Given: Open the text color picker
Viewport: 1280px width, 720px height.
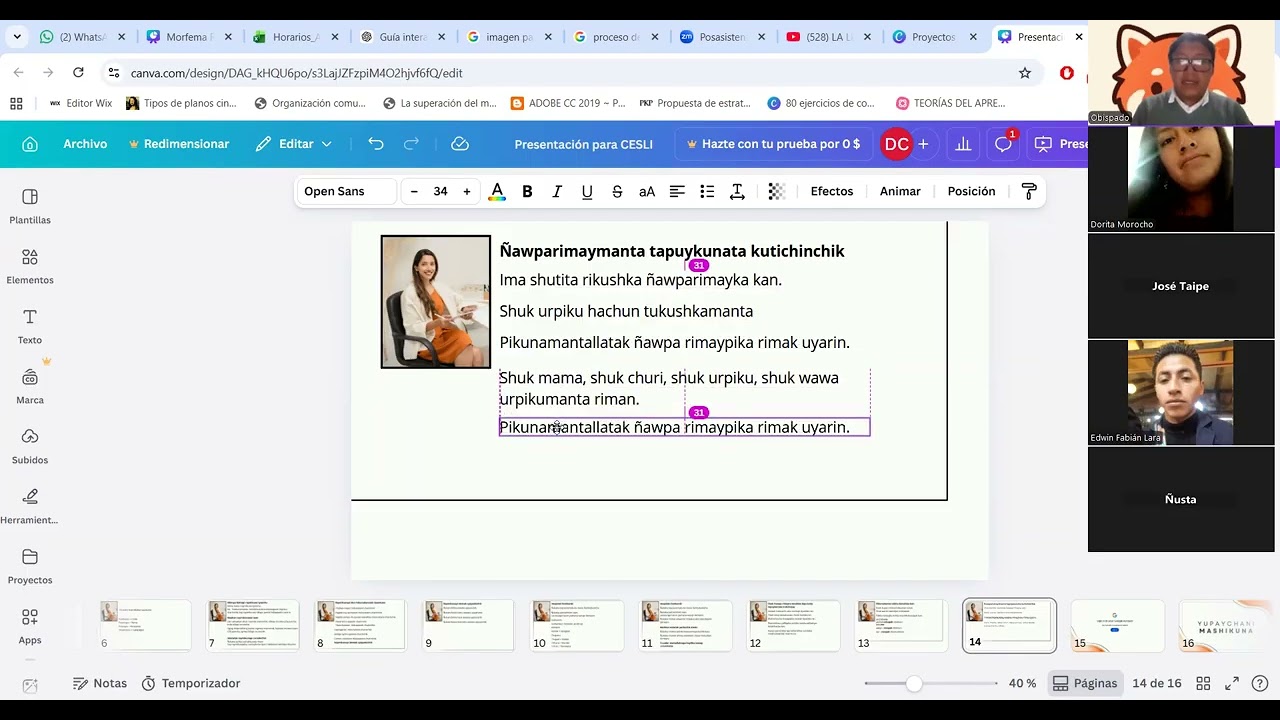Looking at the screenshot, I should coord(497,191).
